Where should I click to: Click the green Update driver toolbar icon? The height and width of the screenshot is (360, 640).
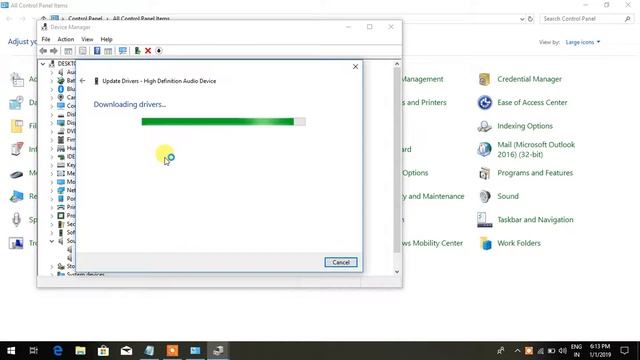tap(137, 51)
